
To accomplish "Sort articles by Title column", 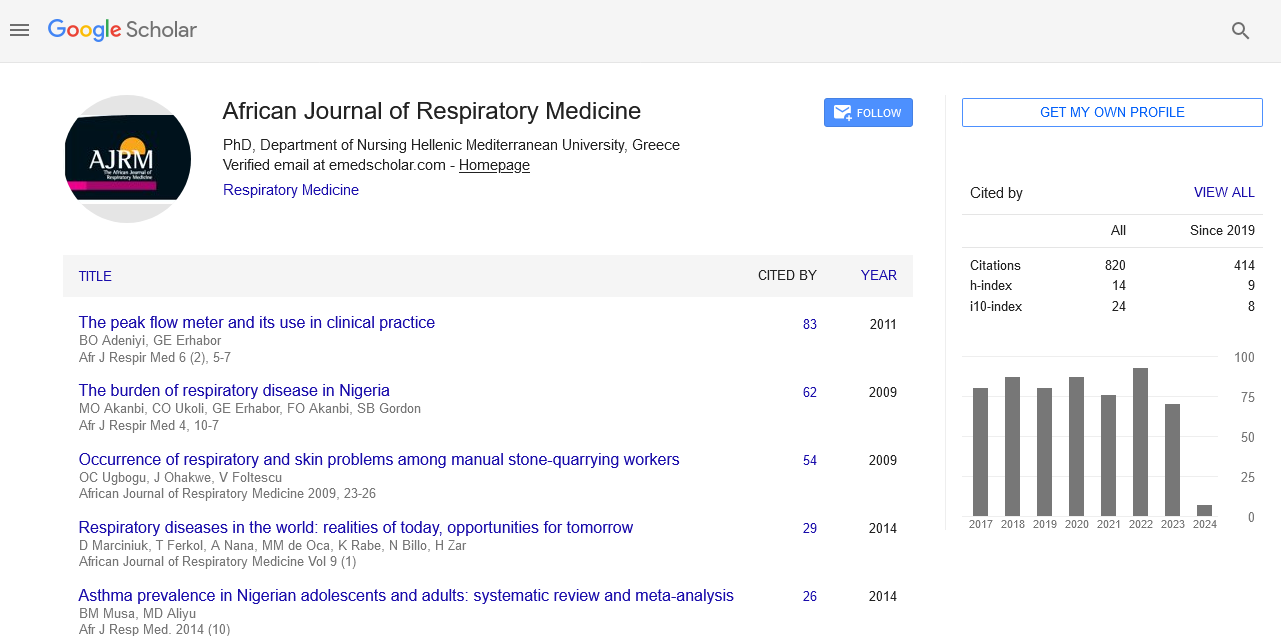I will 95,276.
